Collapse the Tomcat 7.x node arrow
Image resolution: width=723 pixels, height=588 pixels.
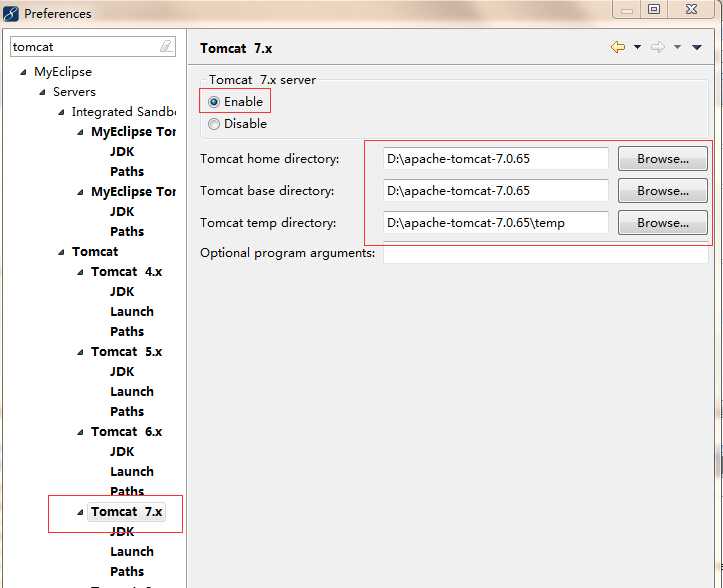(80, 512)
